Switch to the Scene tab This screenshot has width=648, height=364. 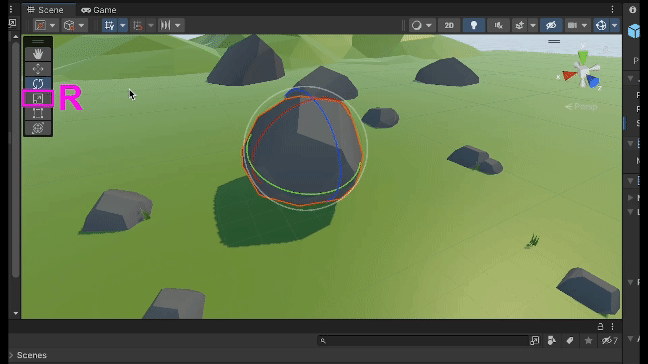click(x=45, y=10)
